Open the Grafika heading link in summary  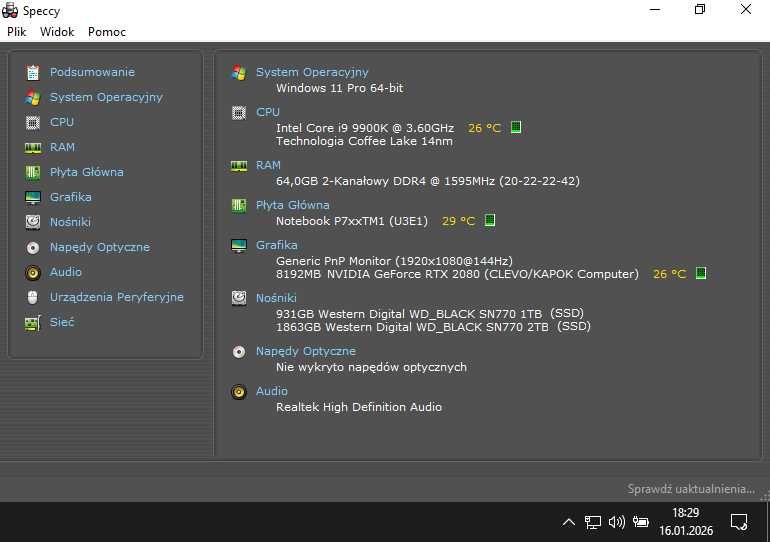[x=277, y=245]
